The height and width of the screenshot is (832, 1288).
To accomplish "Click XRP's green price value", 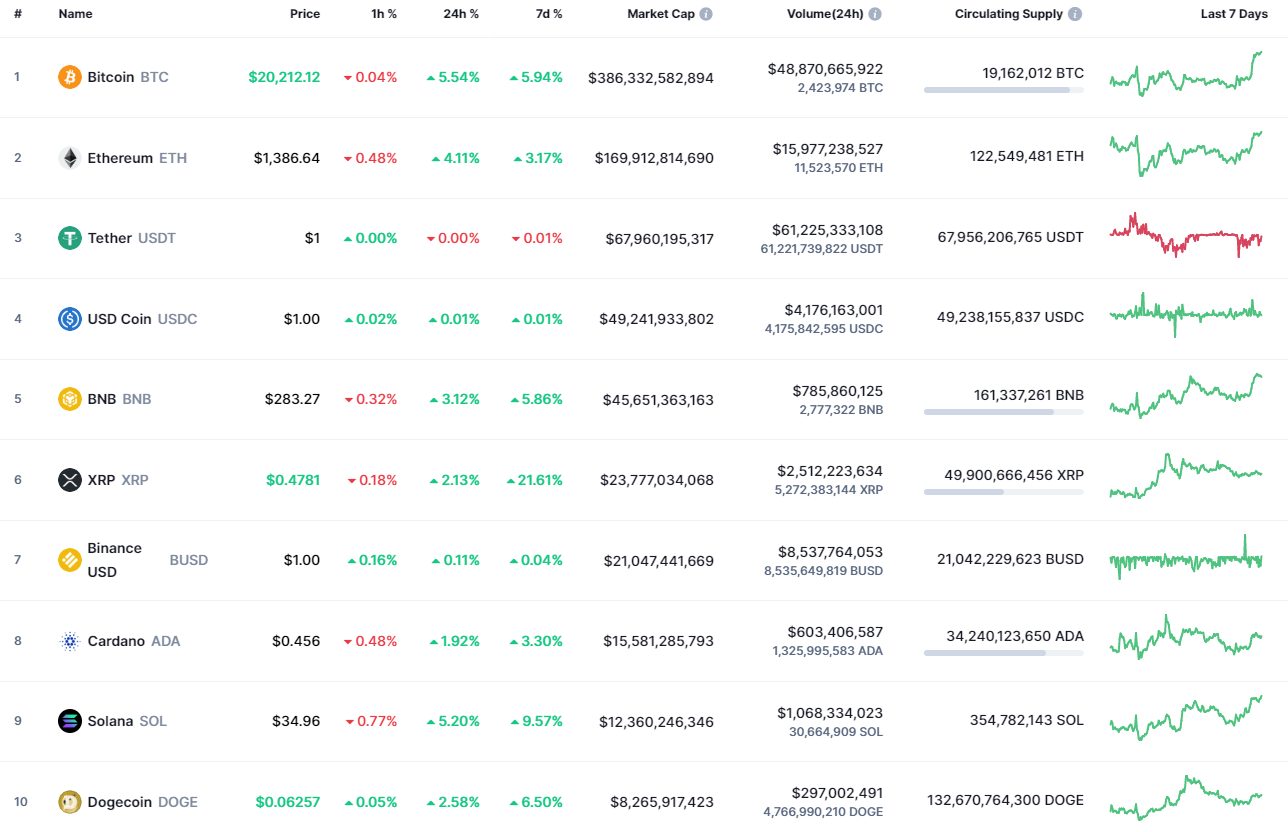I will (294, 480).
